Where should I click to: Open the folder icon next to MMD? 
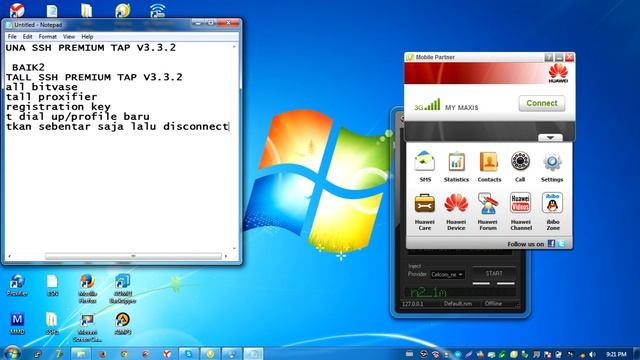(x=52, y=323)
